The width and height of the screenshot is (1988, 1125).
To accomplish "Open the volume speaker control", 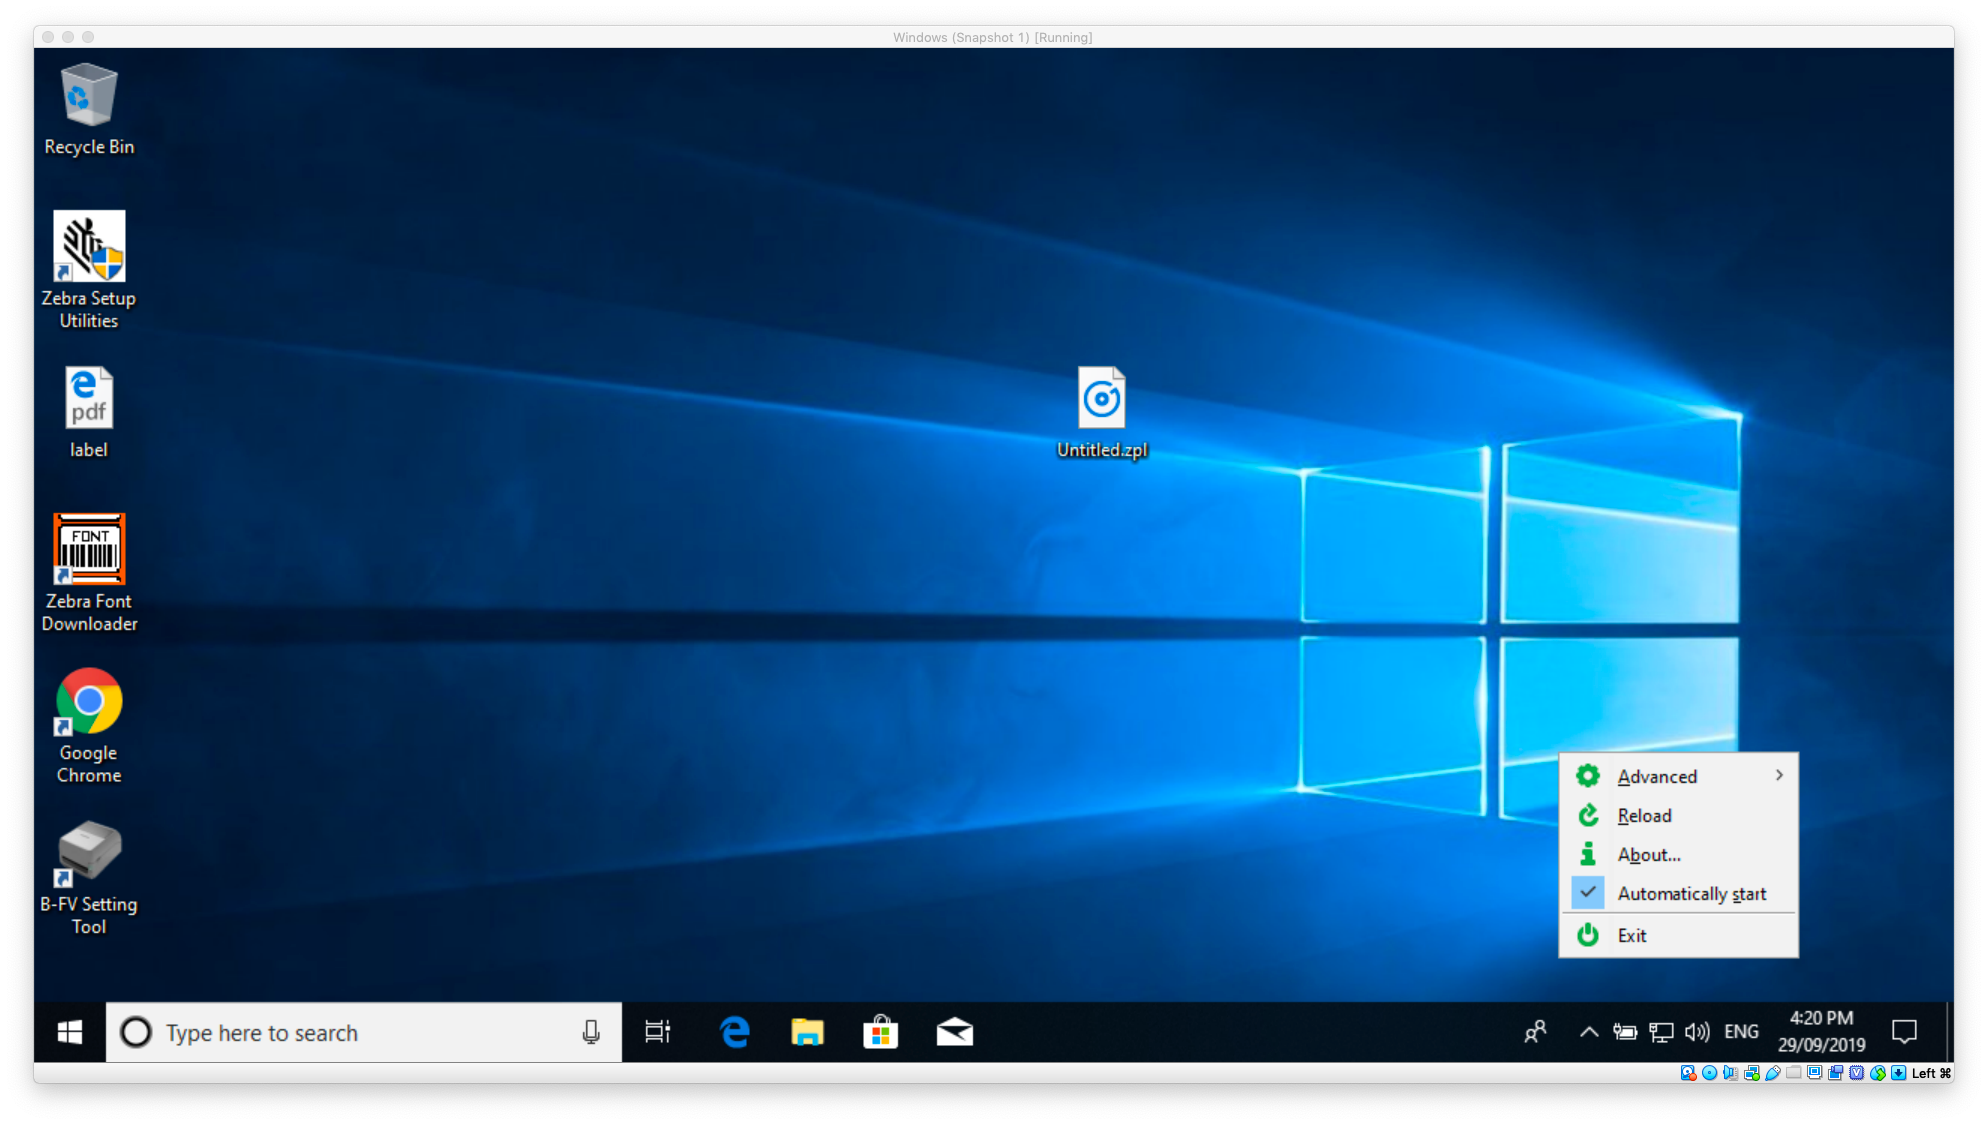I will [1697, 1032].
